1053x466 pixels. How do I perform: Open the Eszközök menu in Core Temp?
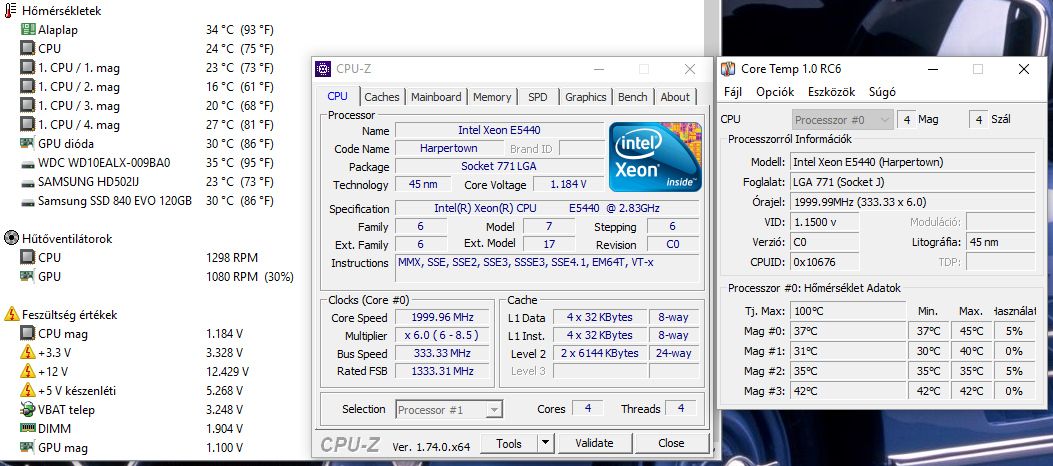[831, 92]
